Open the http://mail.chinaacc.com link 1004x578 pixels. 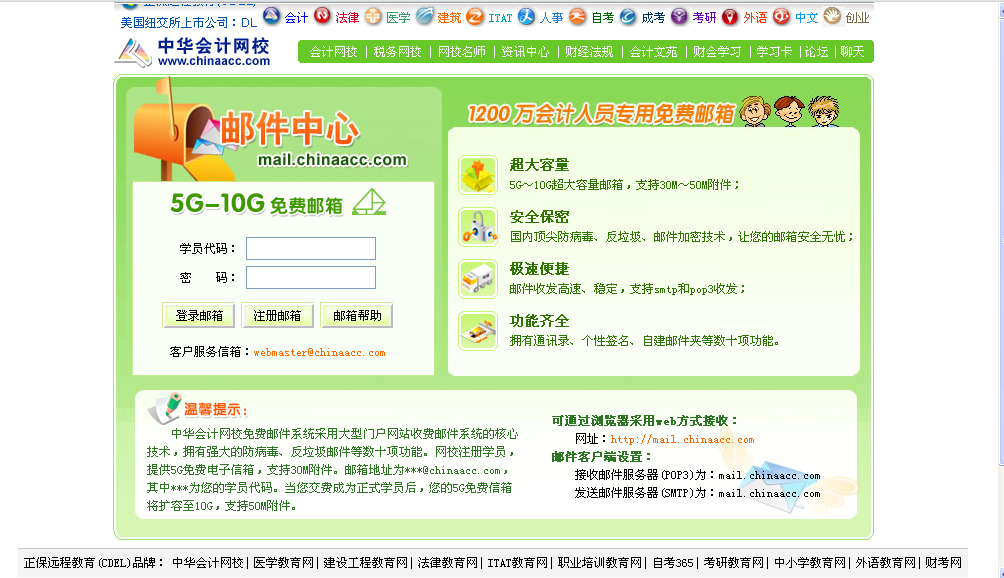point(683,440)
